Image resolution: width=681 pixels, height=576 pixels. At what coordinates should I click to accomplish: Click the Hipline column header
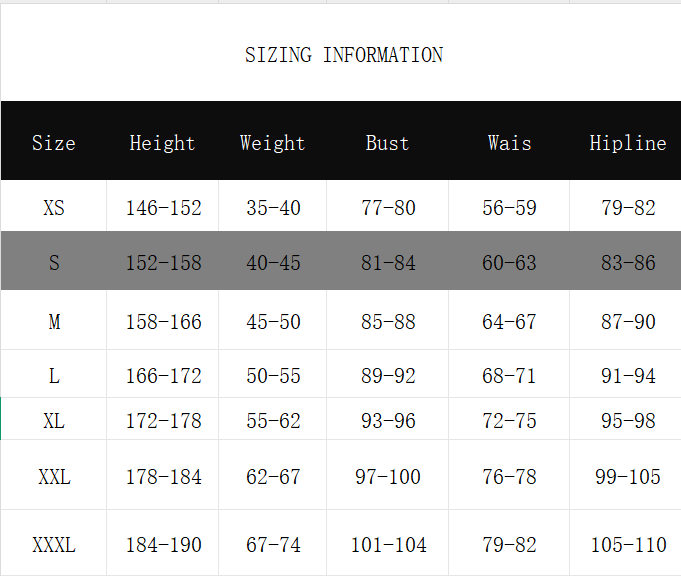pyautogui.click(x=627, y=143)
